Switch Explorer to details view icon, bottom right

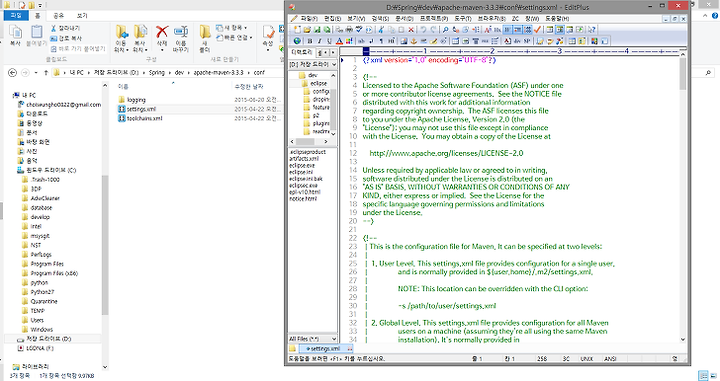(703, 375)
